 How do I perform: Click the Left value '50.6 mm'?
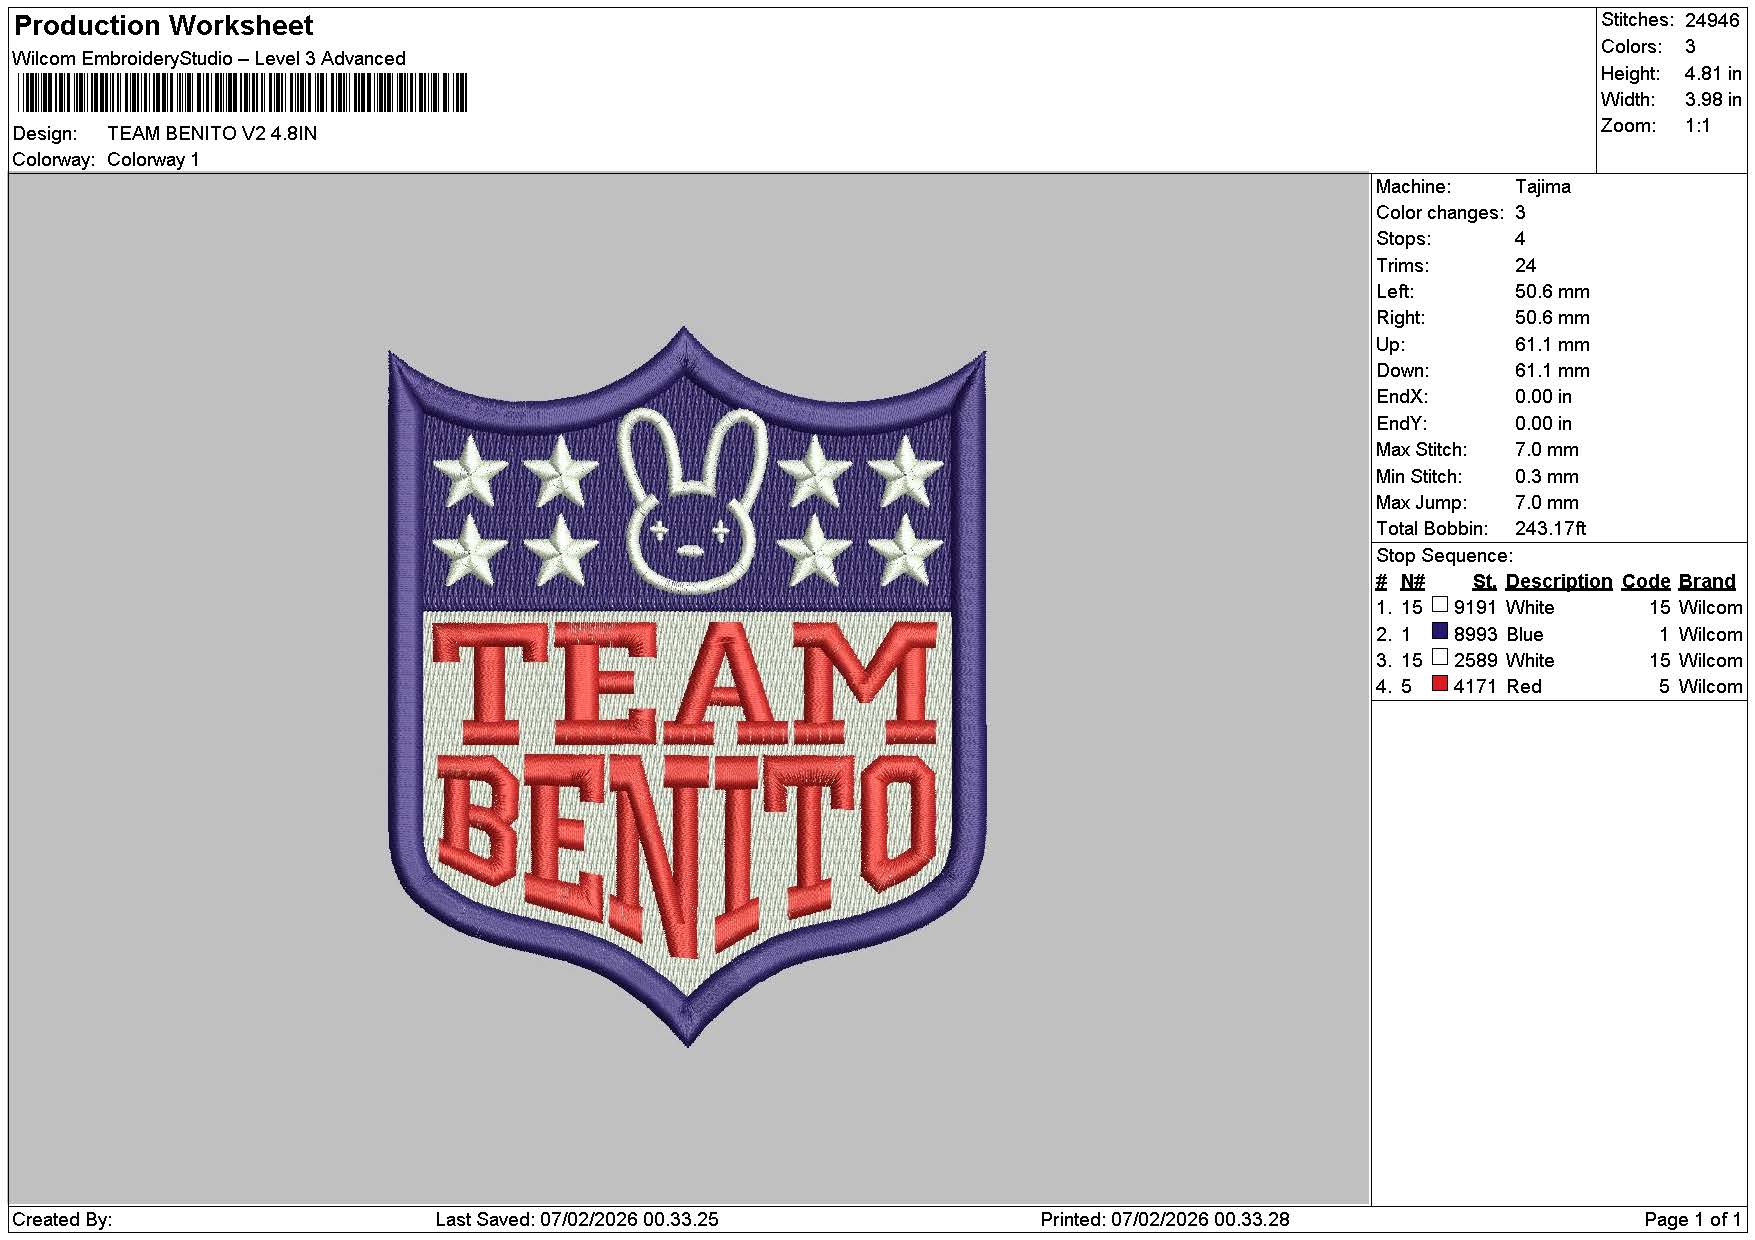coord(1552,291)
